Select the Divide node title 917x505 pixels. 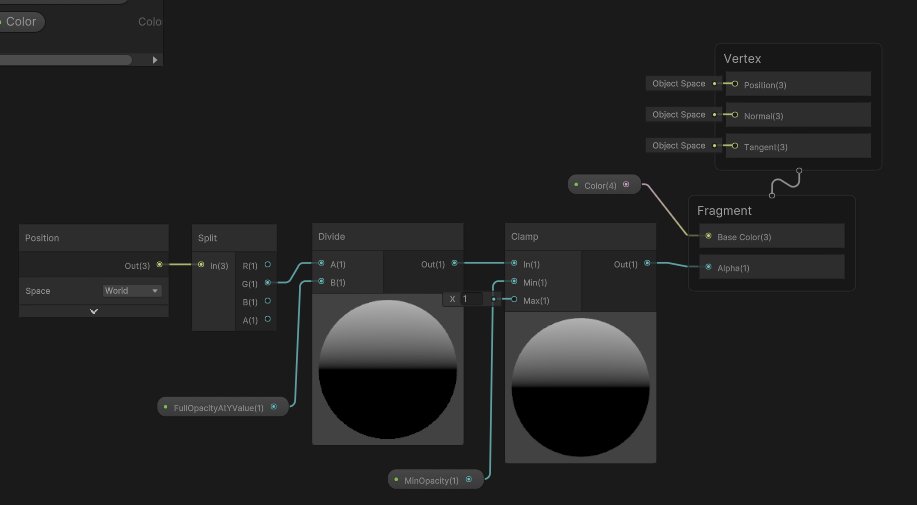click(332, 237)
